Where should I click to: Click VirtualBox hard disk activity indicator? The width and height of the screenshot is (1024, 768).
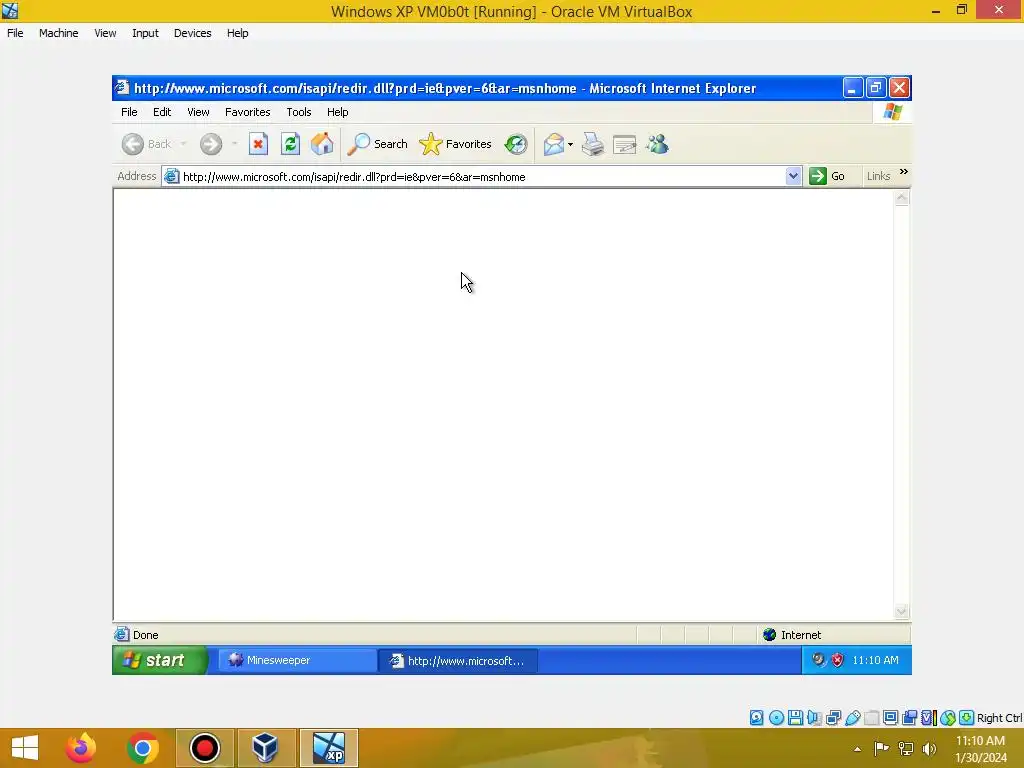coord(757,718)
